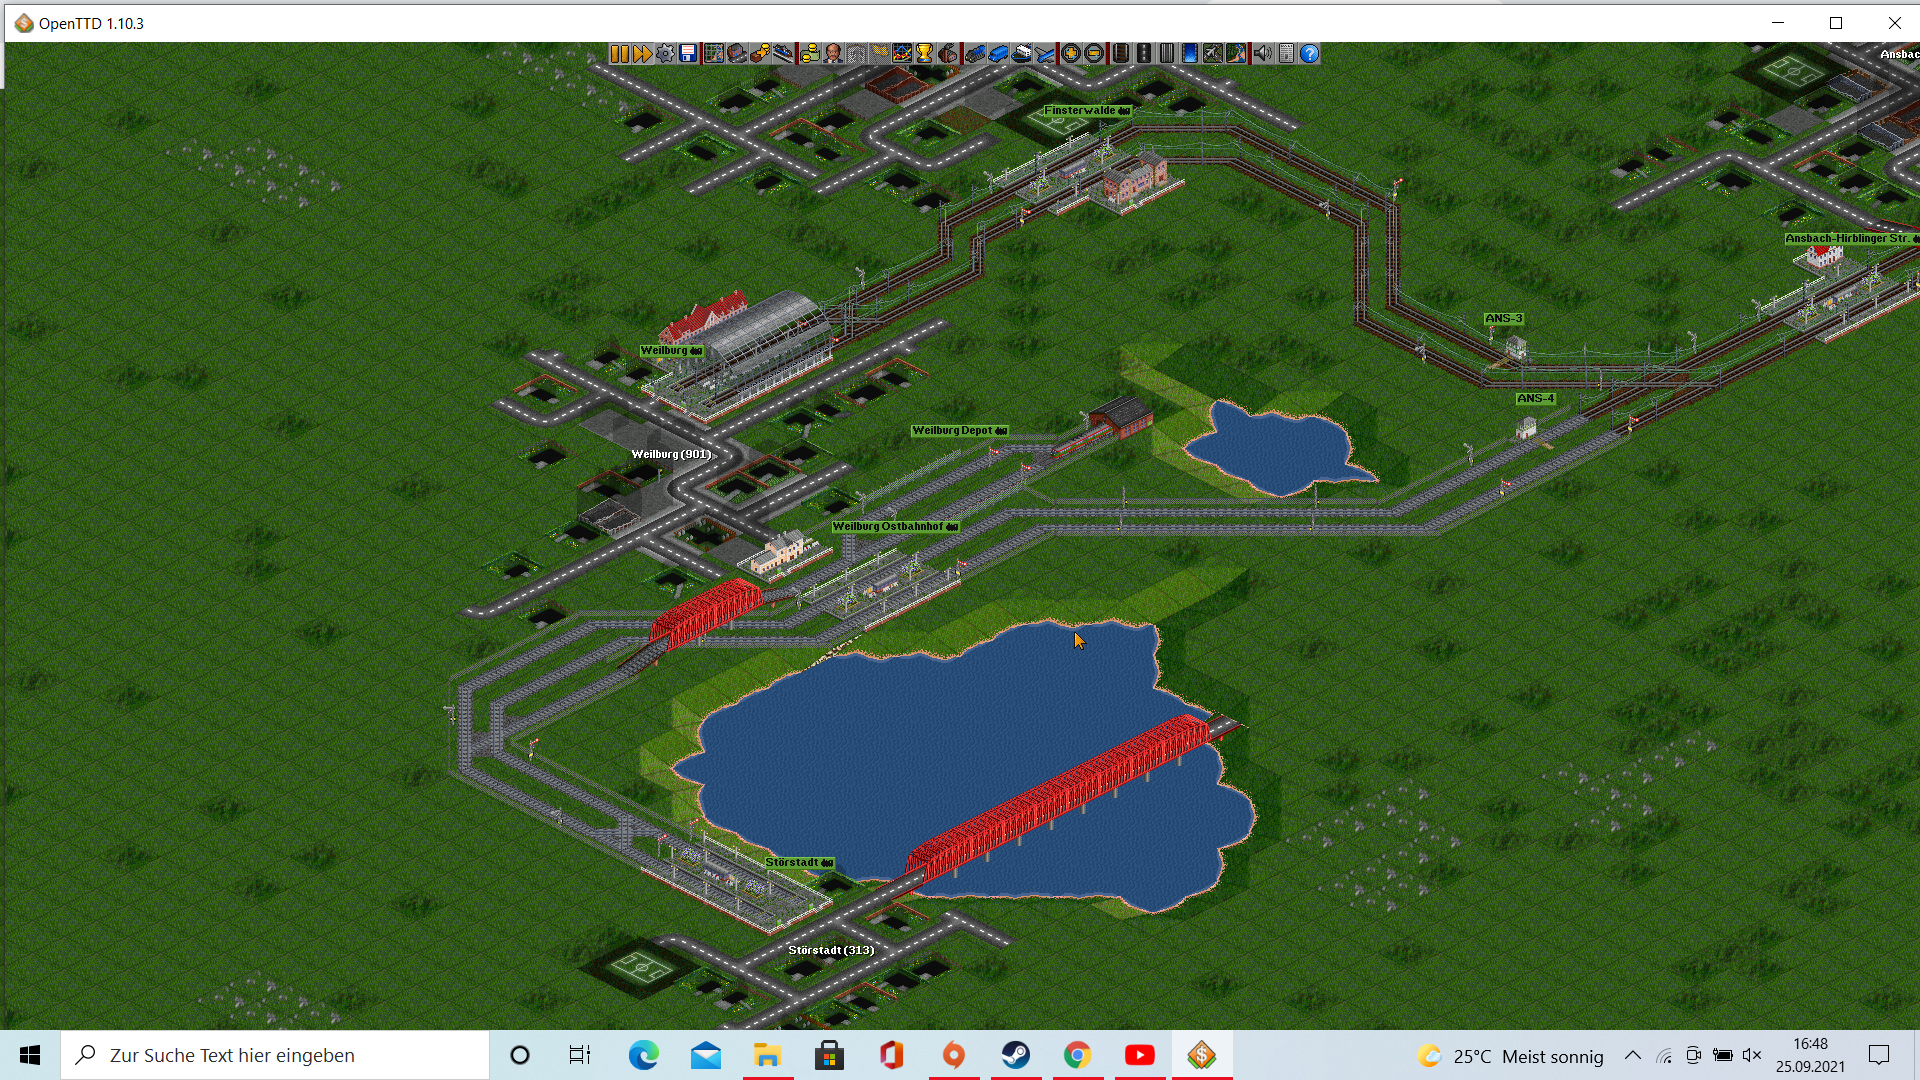The width and height of the screenshot is (1920, 1080).
Task: Zoom out the view
Action: coord(1094,53)
